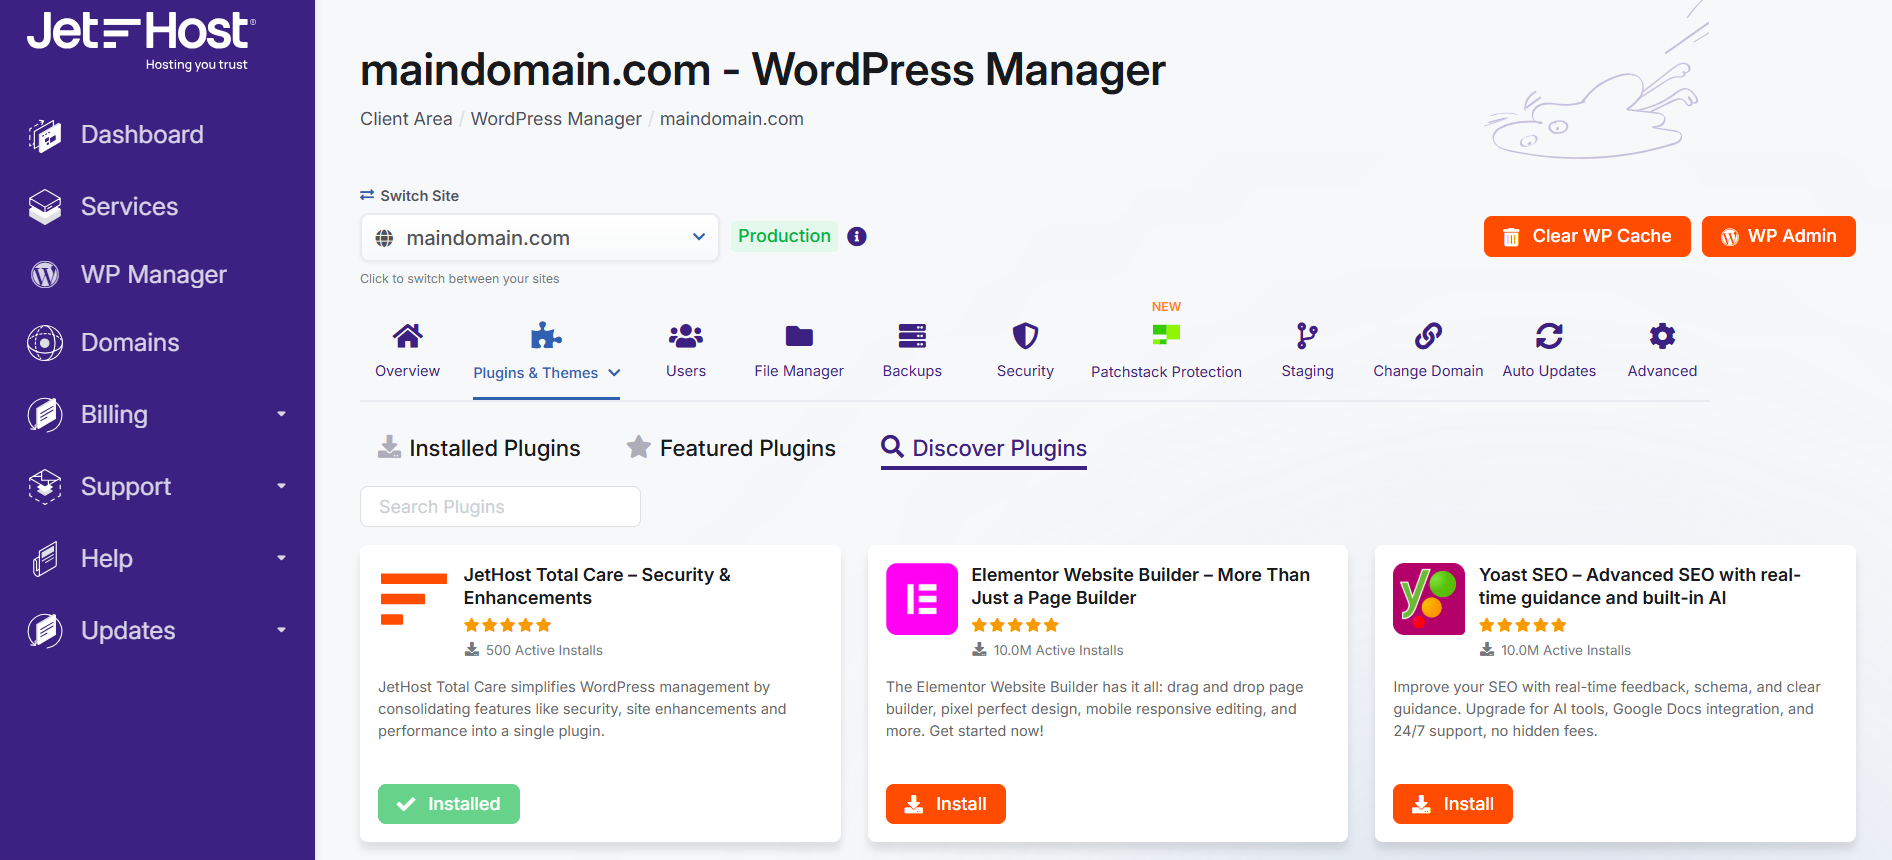
Task: Click the Yoast SEO plugin logo
Action: (1429, 599)
